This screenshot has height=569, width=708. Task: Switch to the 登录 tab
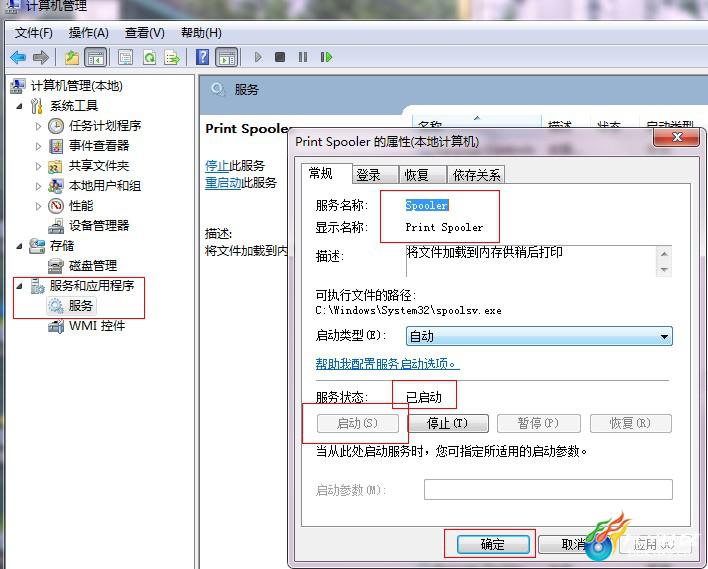click(x=375, y=175)
